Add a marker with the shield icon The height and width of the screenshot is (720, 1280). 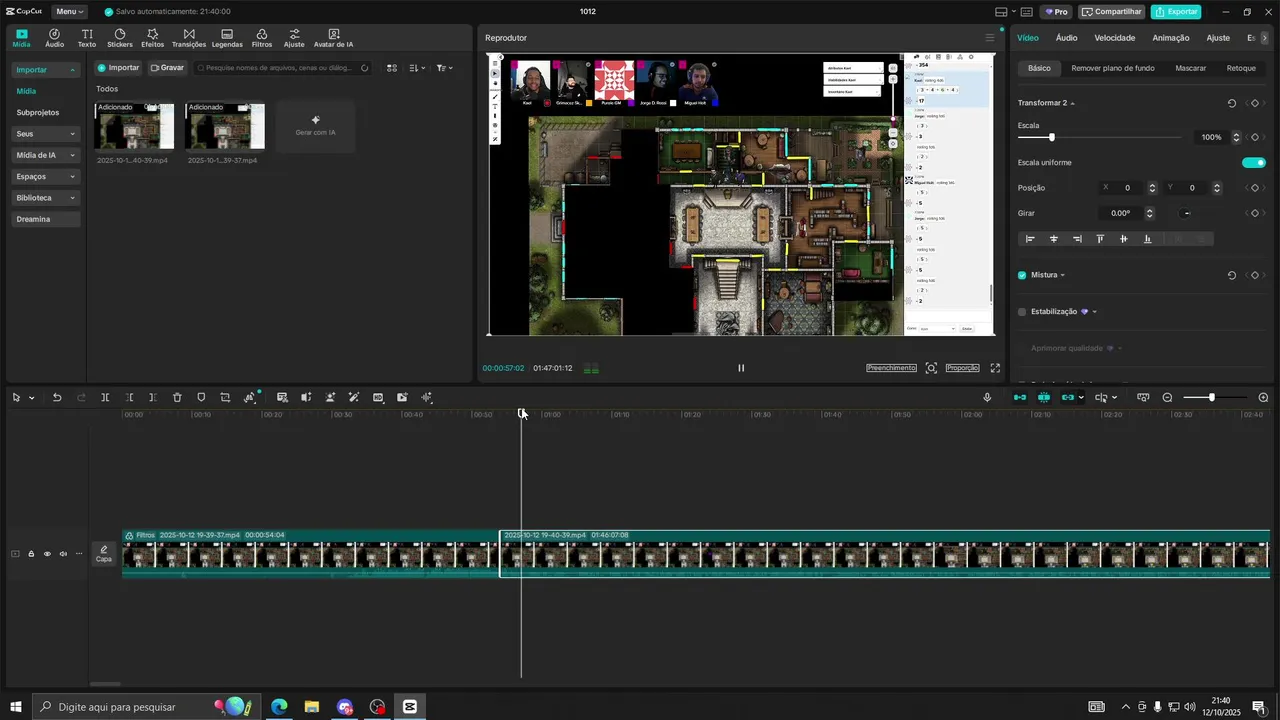[x=201, y=397]
